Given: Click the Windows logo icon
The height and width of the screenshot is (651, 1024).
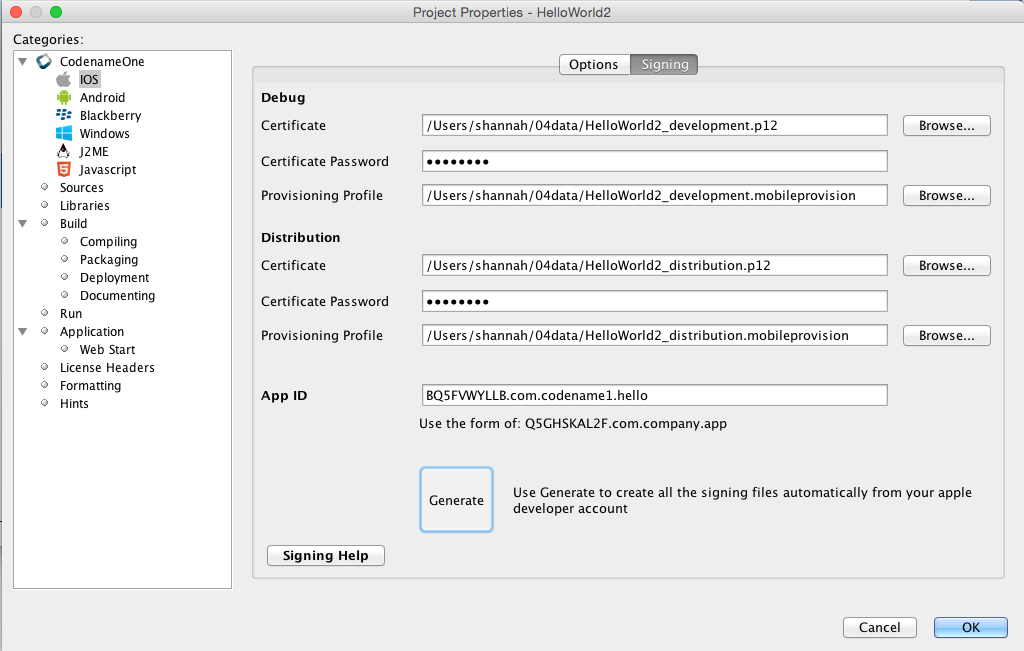Looking at the screenshot, I should (x=64, y=134).
